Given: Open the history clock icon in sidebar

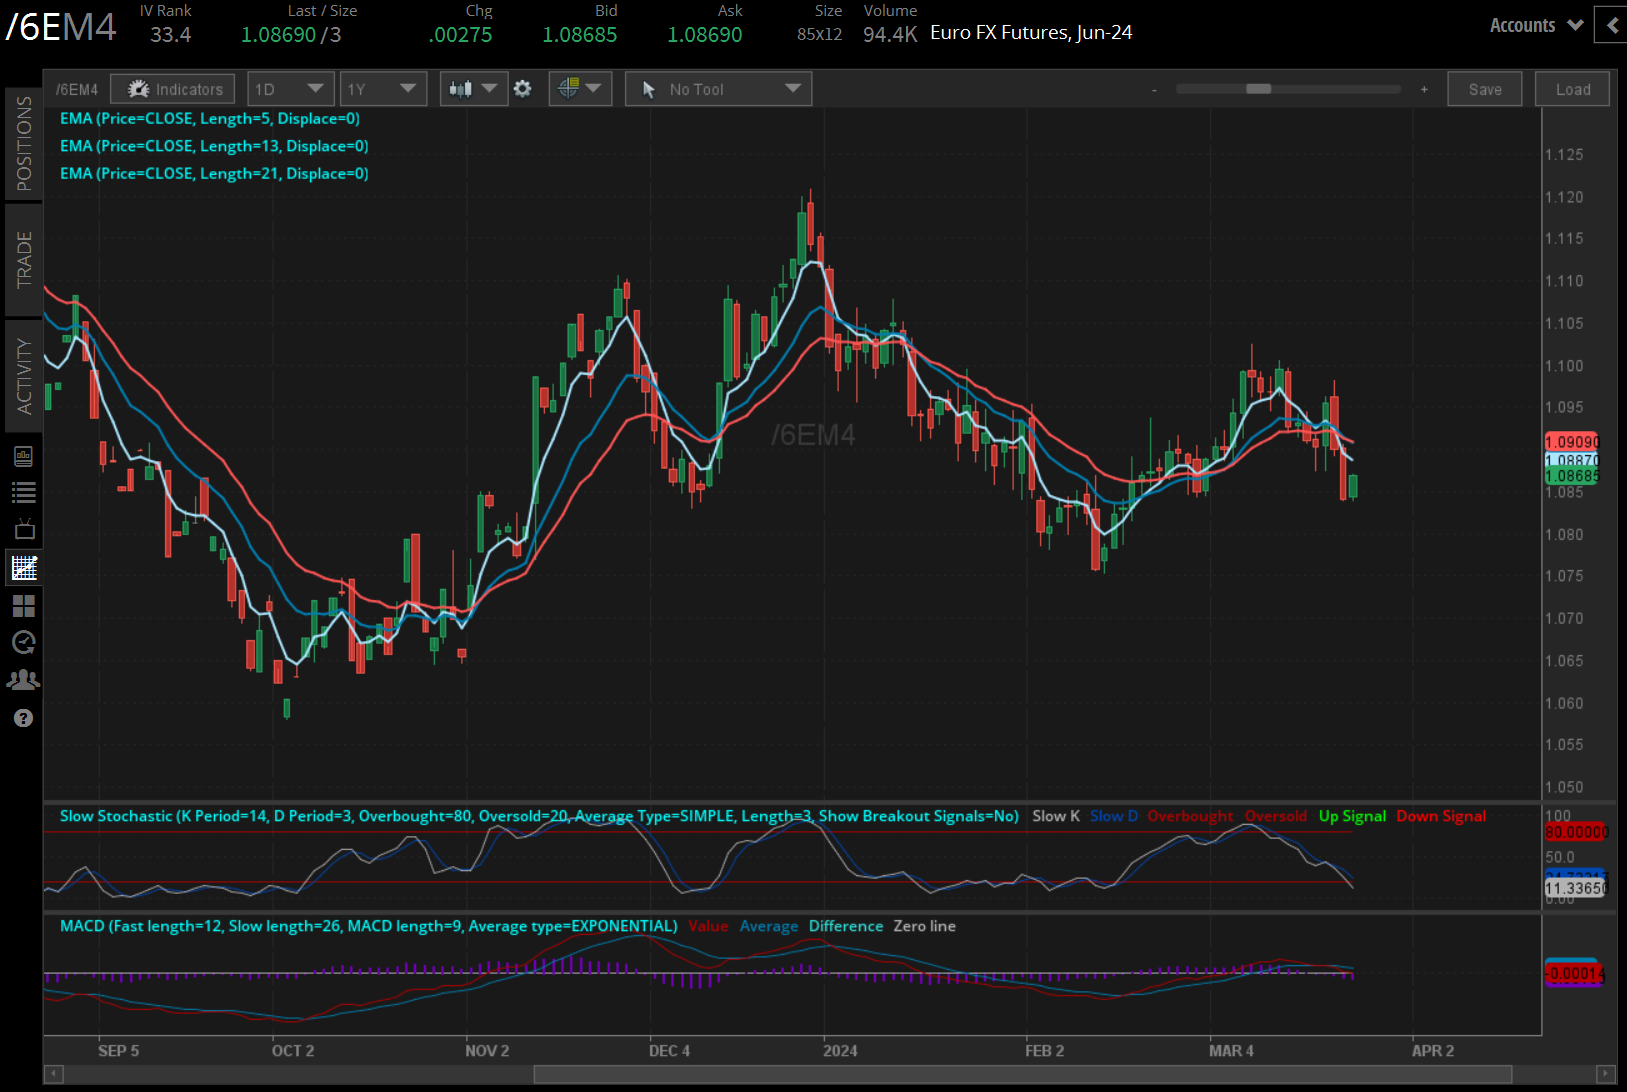Looking at the screenshot, I should pos(24,643).
